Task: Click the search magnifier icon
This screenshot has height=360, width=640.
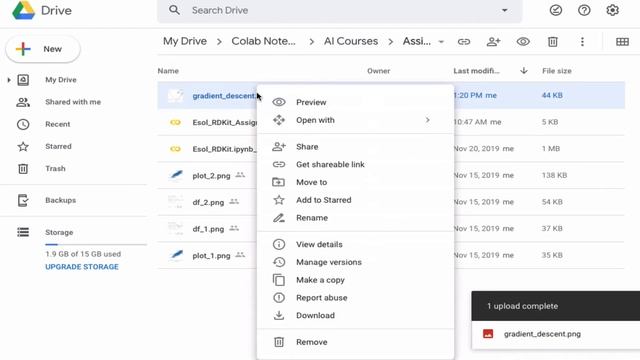Action: coord(174,10)
